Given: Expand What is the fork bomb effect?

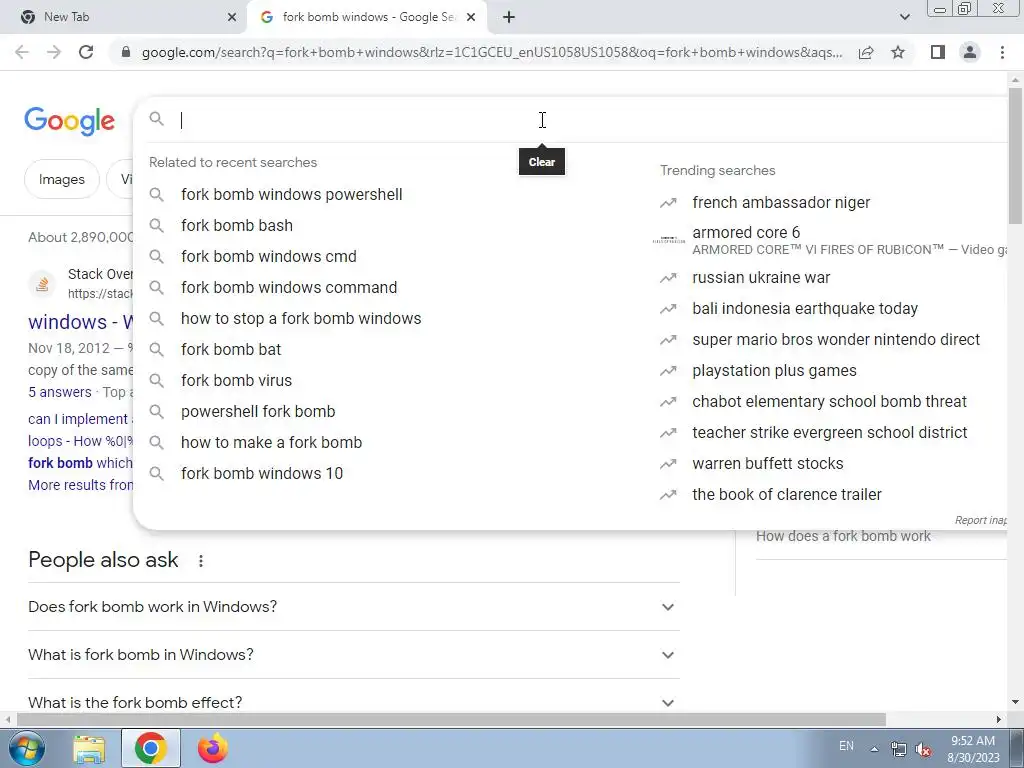Looking at the screenshot, I should tap(353, 702).
